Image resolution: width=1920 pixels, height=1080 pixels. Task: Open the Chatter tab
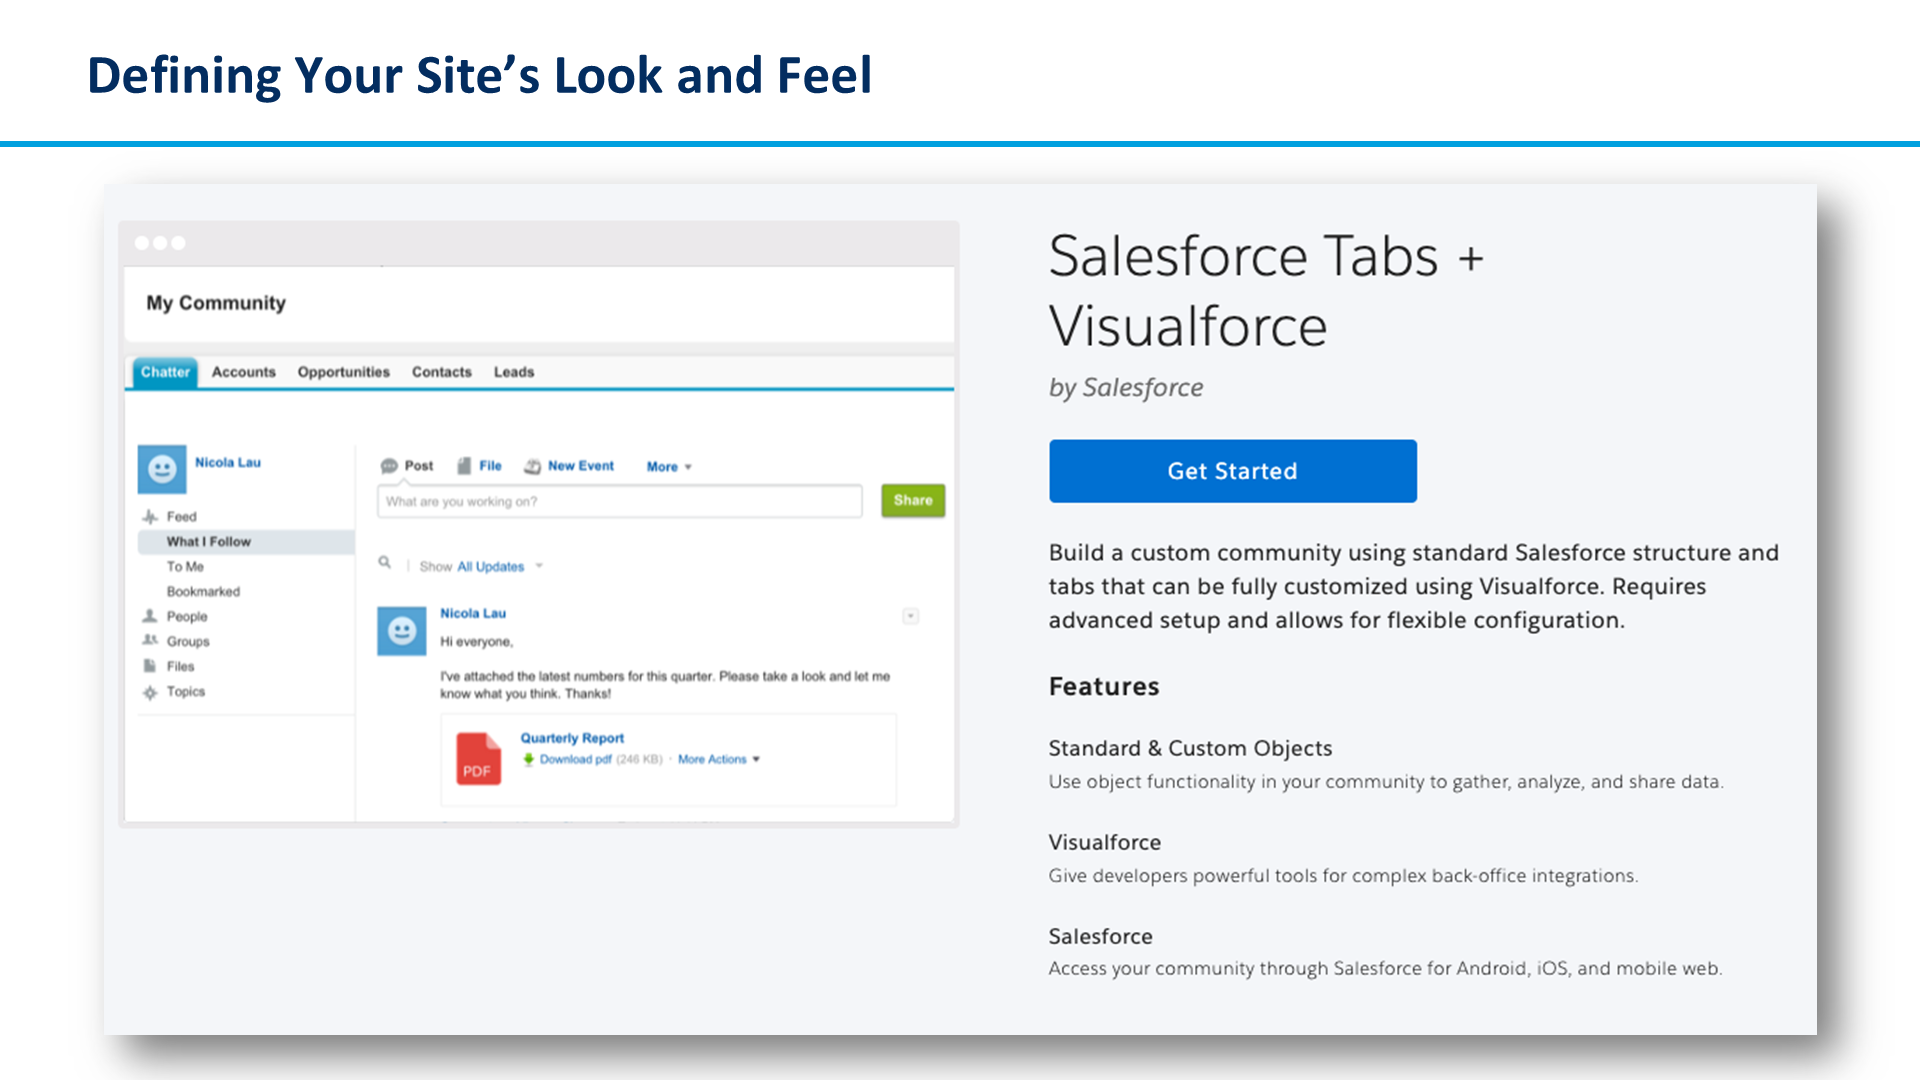(x=165, y=372)
